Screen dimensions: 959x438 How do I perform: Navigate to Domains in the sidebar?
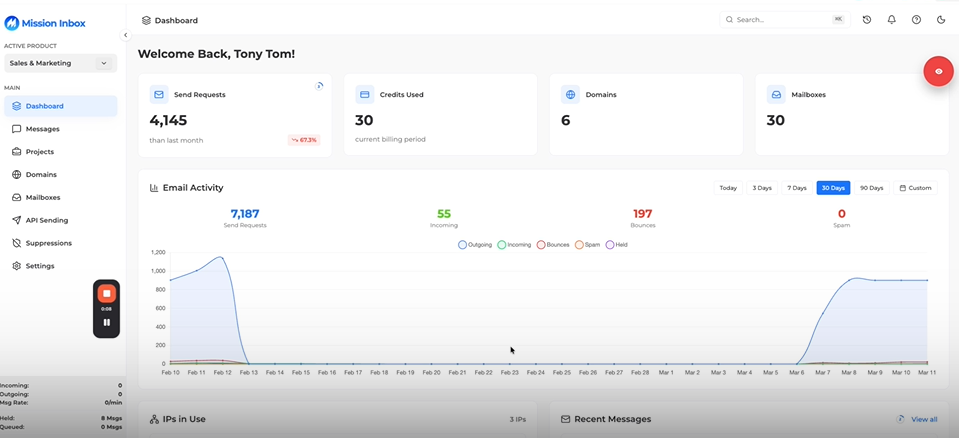click(x=61, y=174)
